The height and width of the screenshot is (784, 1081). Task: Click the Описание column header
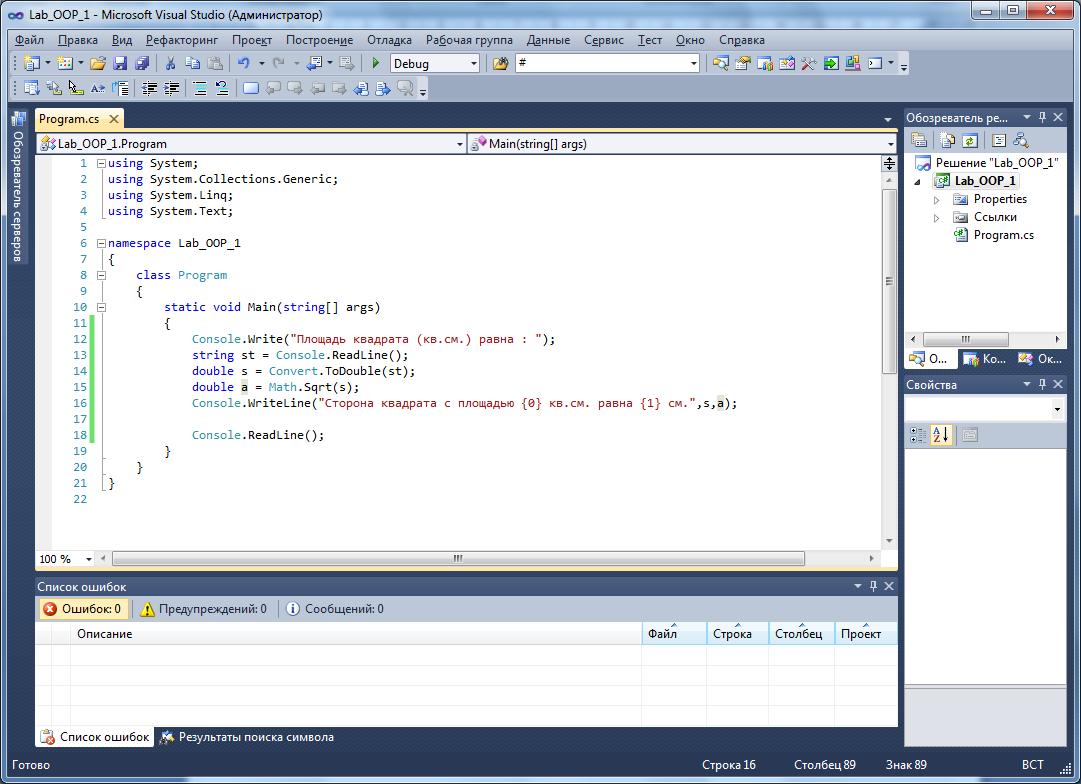pos(105,634)
